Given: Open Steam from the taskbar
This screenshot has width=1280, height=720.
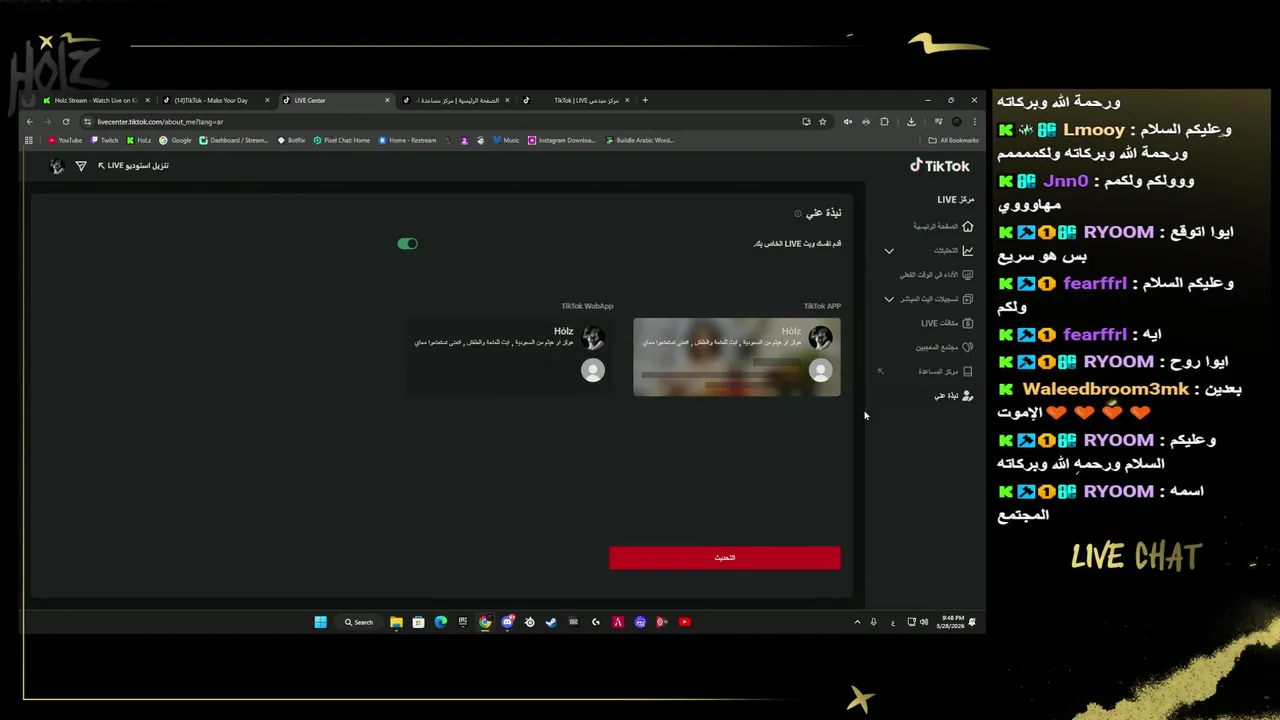Looking at the screenshot, I should tap(551, 622).
